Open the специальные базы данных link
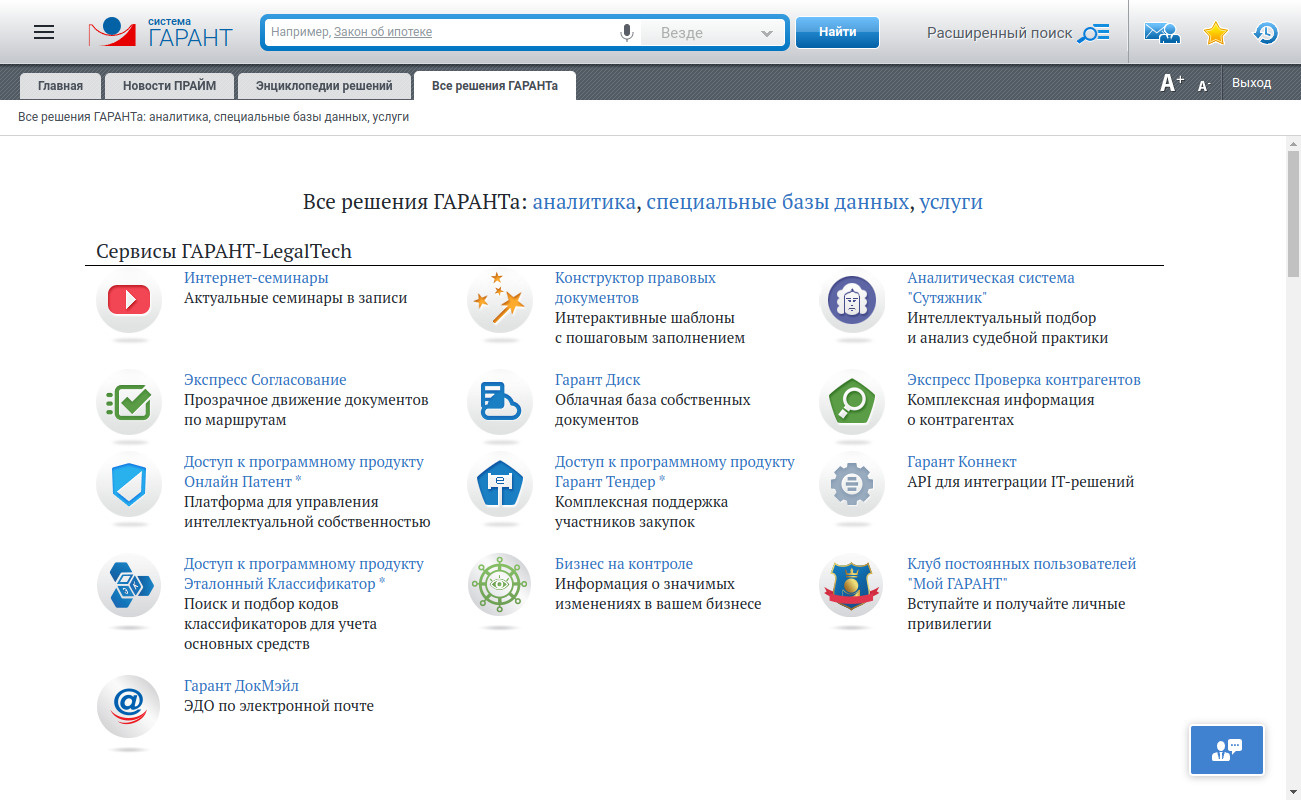The width and height of the screenshot is (1301, 800). pos(778,202)
